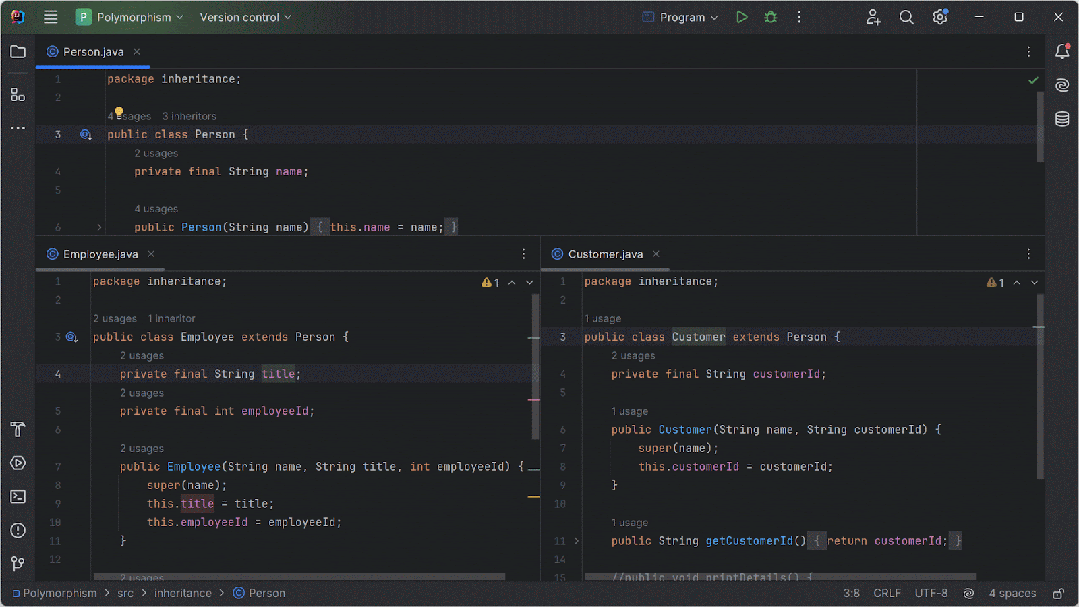Open the Structure tool window
Viewport: 1079px width, 607px height.
[18, 94]
